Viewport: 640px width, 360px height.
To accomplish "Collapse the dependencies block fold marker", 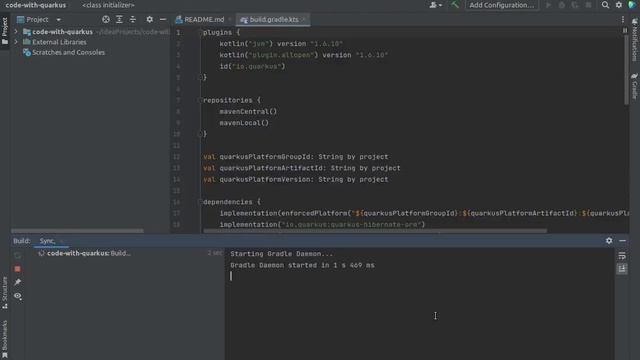I will click(x=200, y=202).
